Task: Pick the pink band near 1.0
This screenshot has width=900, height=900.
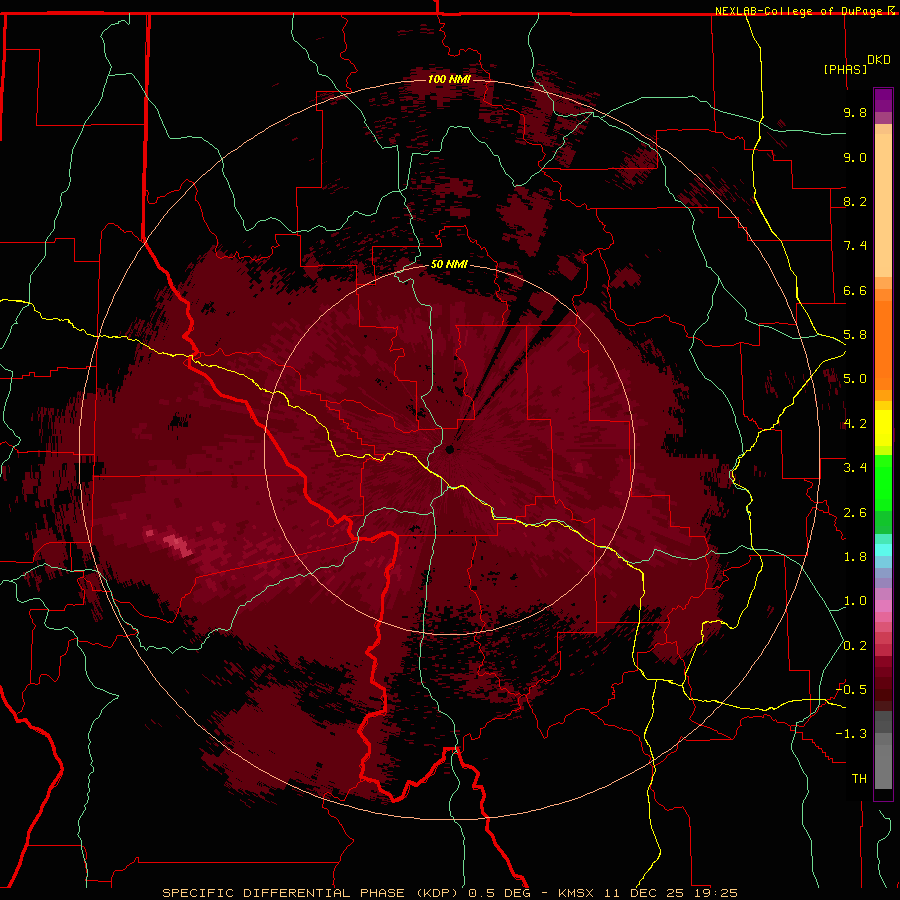Action: pos(883,606)
